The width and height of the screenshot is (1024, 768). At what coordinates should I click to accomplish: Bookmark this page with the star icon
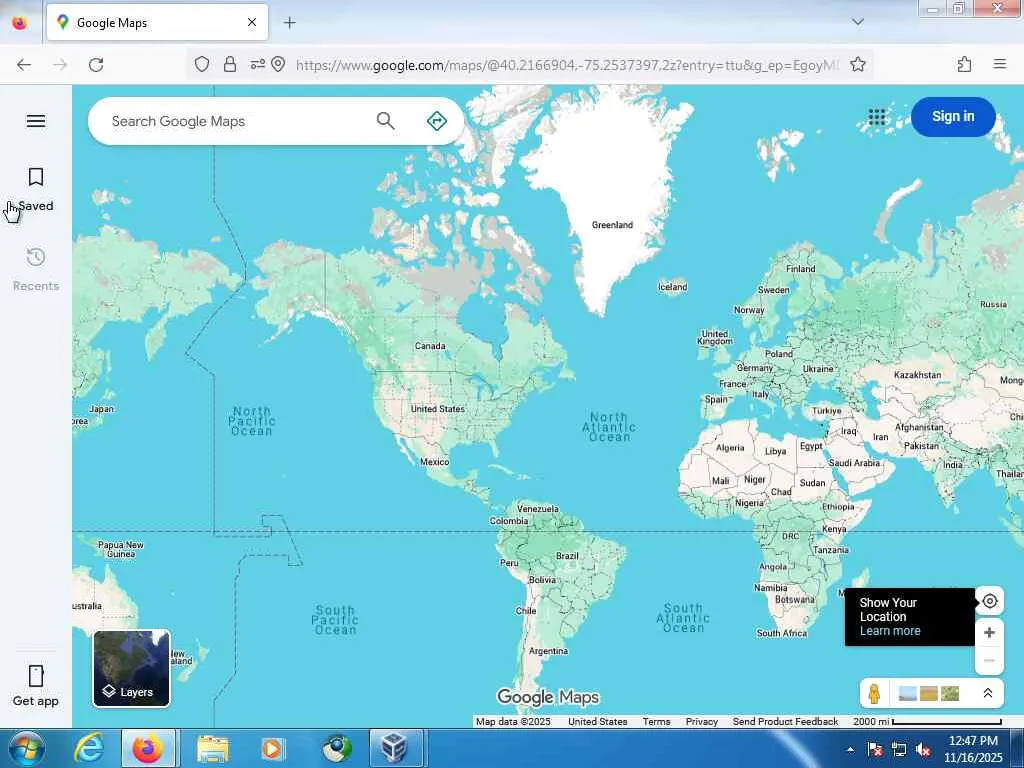pos(857,64)
